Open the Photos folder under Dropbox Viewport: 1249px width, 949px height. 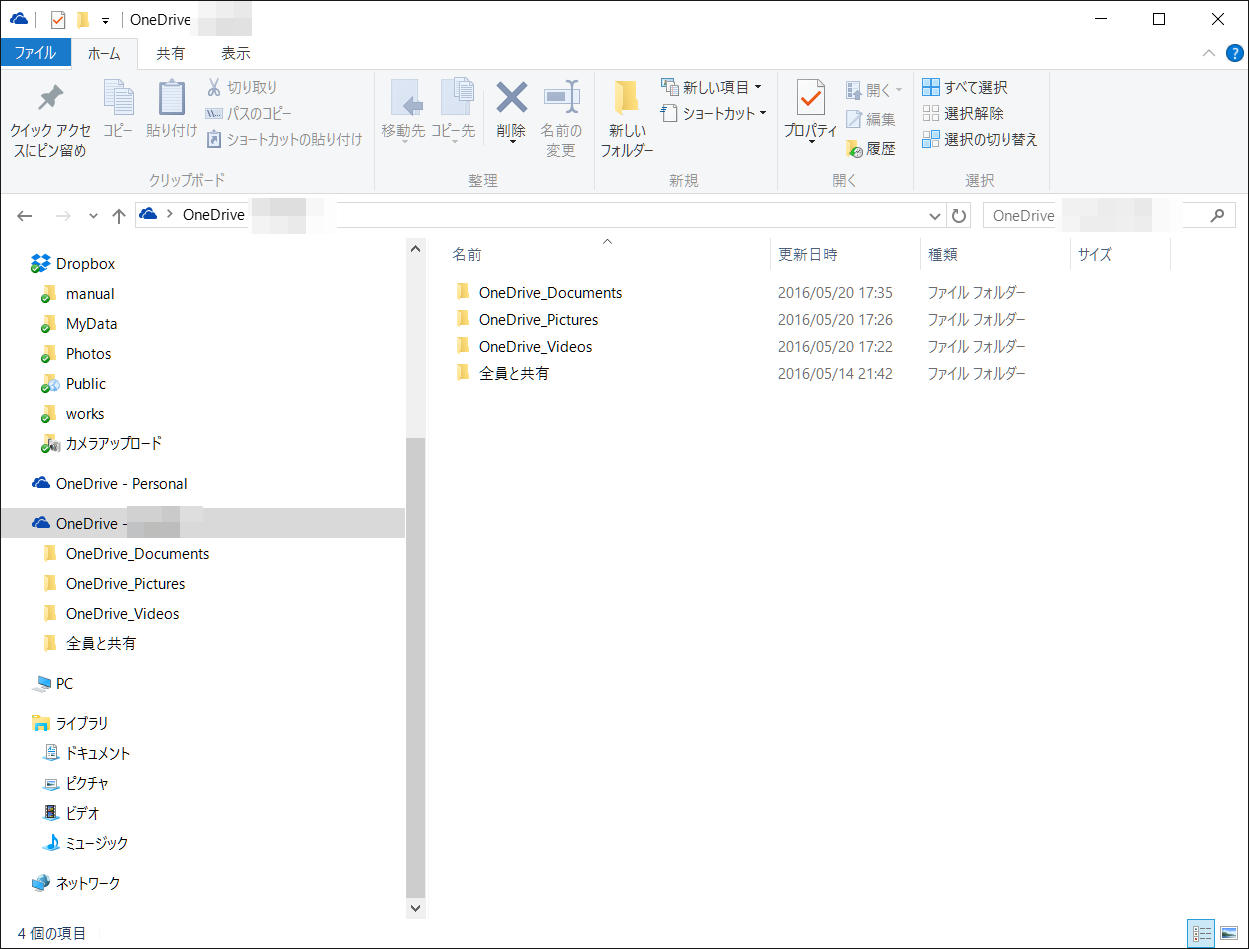tap(88, 354)
